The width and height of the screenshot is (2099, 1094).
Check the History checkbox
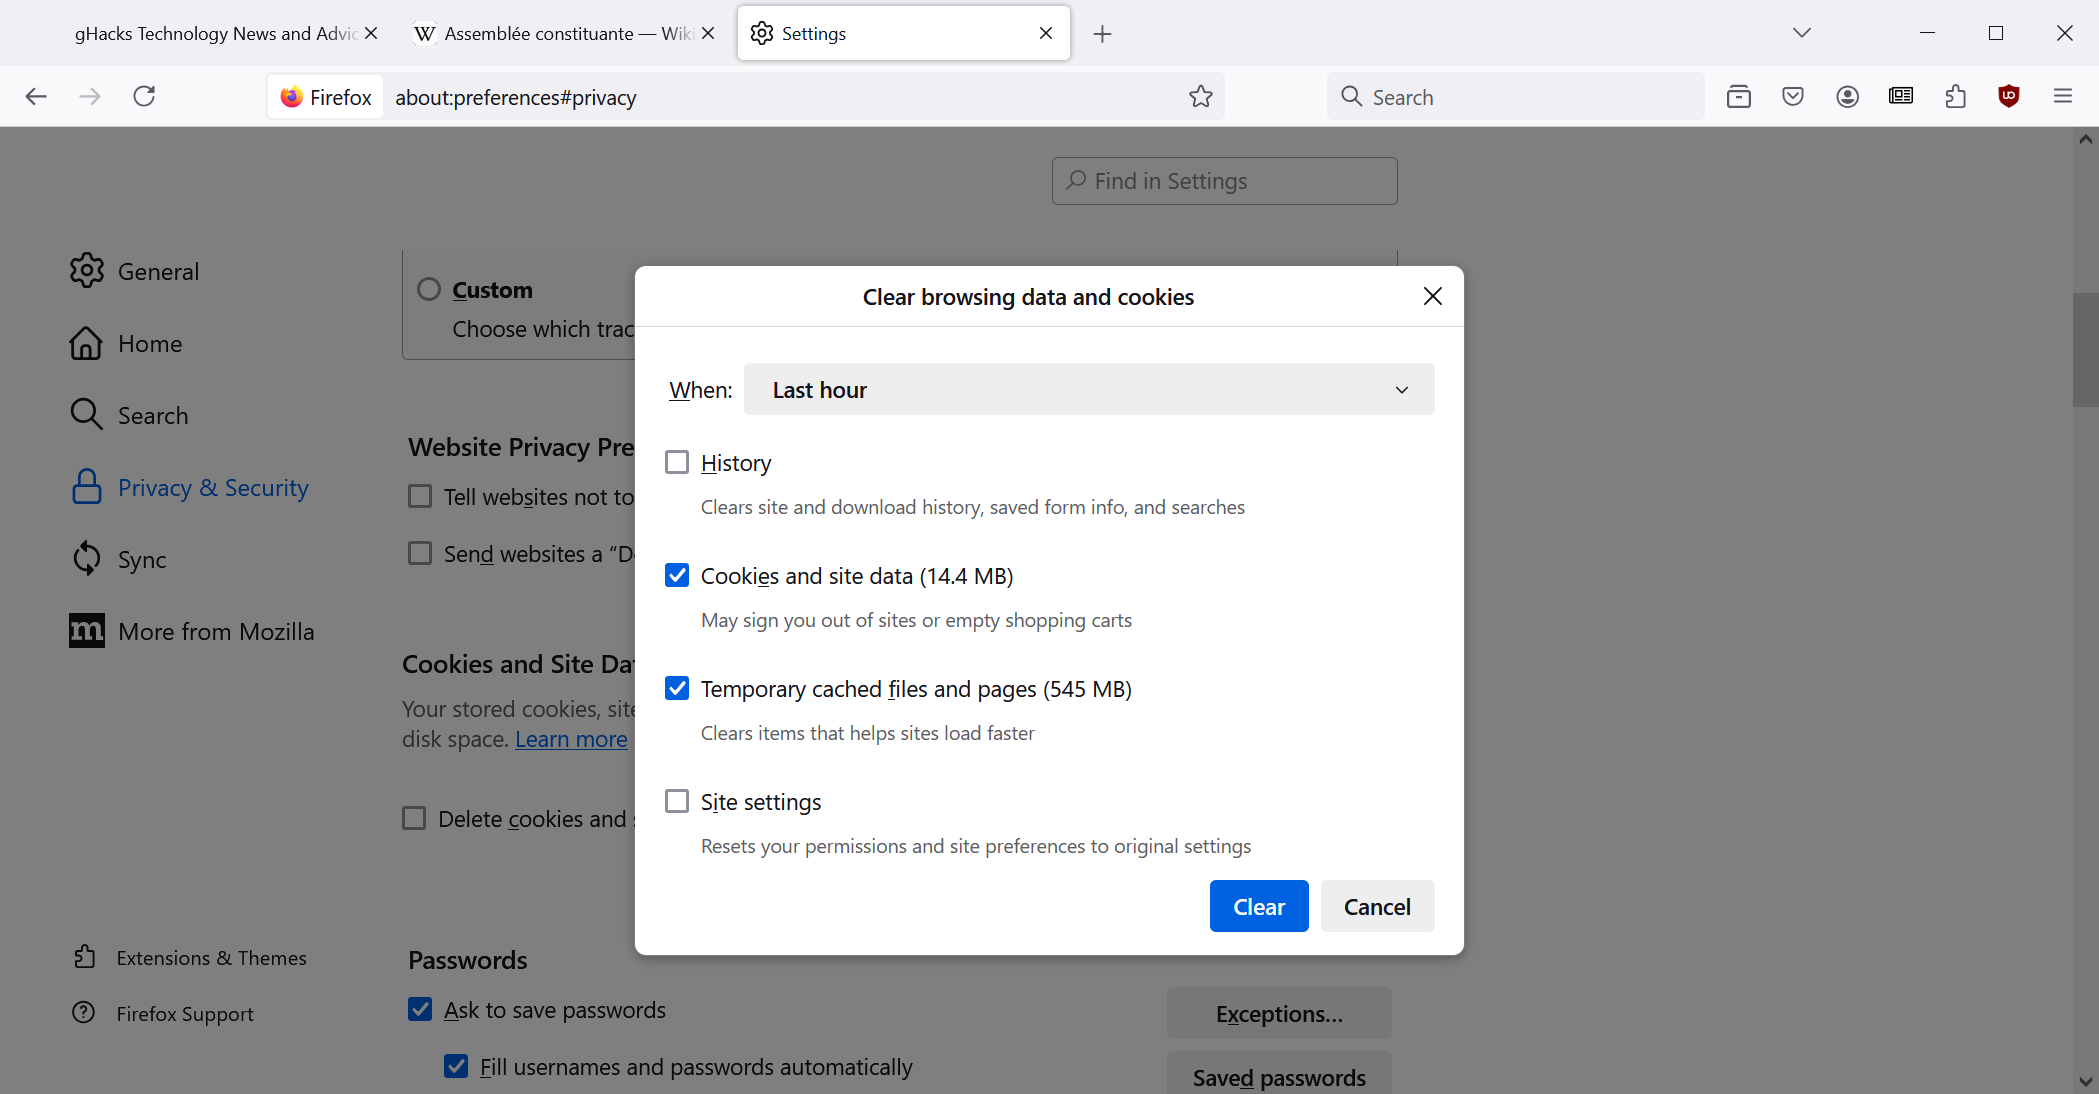(x=677, y=462)
